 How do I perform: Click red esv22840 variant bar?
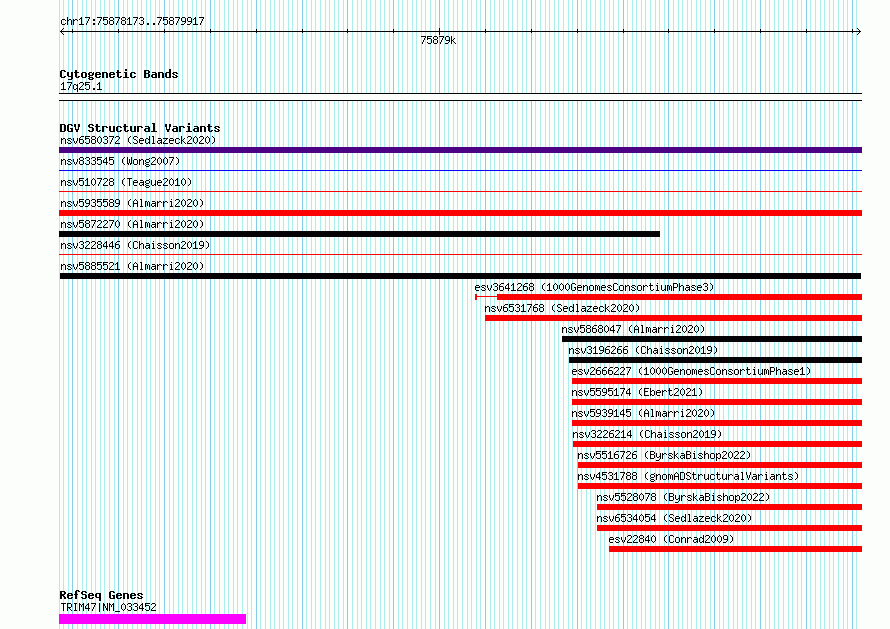click(736, 549)
